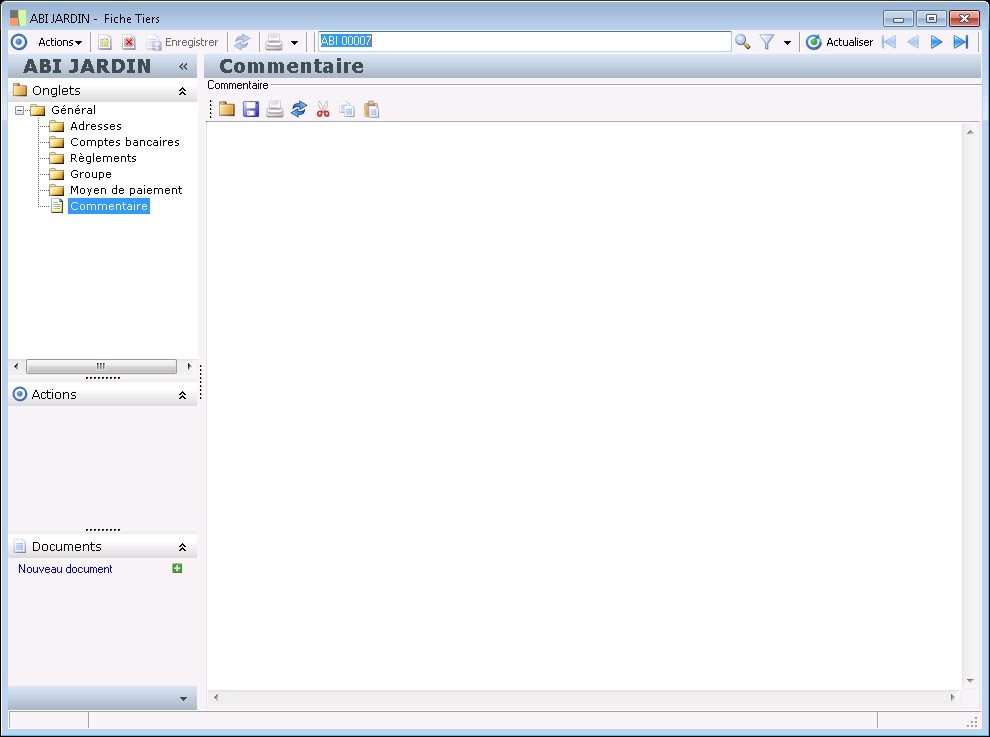Click the copy icon in comment toolbar
Viewport: 990px width, 737px height.
pos(347,109)
